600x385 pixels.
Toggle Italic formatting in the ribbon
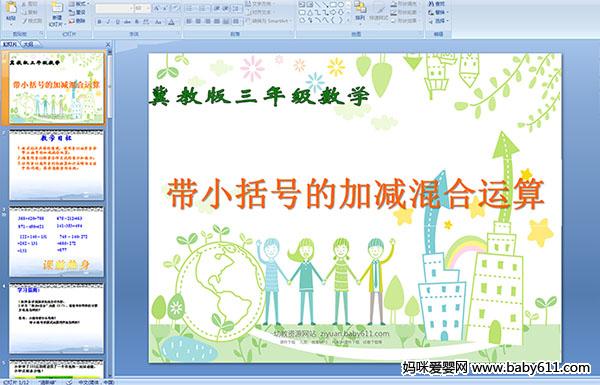[108, 22]
